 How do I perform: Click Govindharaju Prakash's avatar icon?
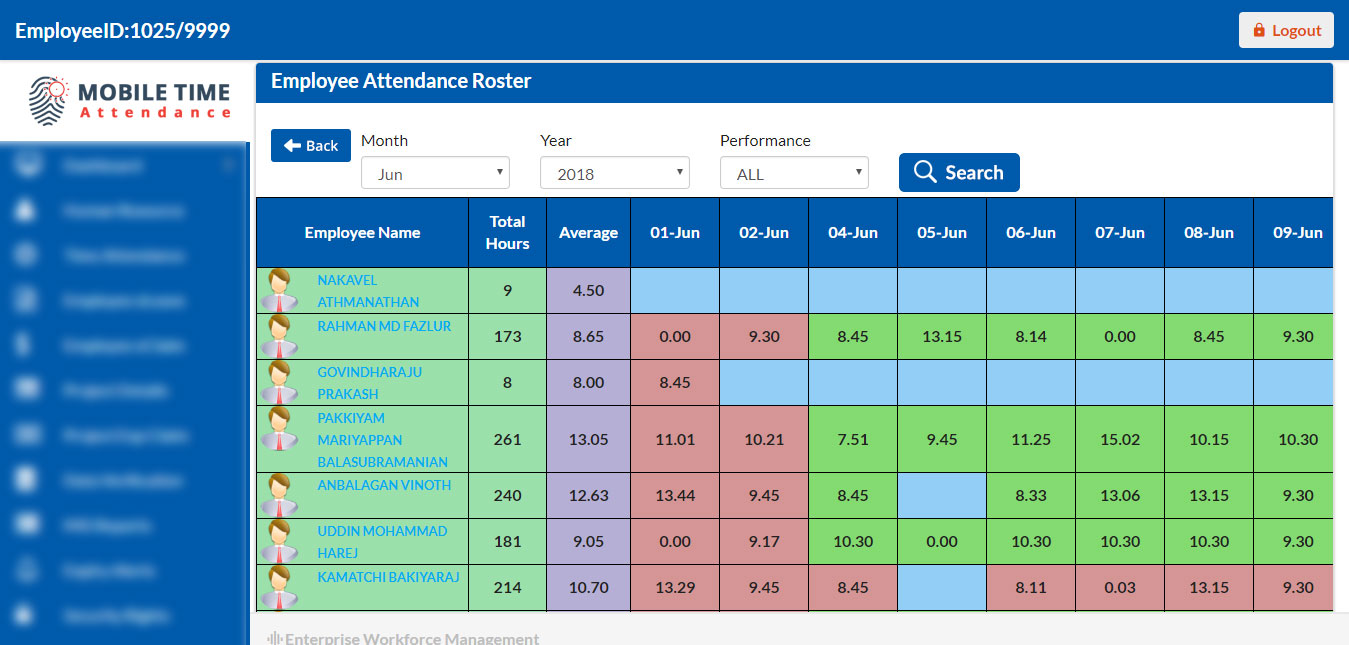tap(279, 382)
